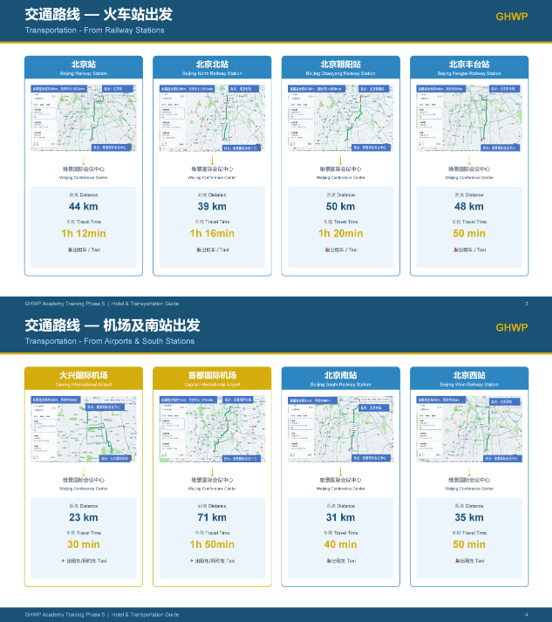Click the taxi icon under 1h 16min
Image resolution: width=552 pixels, height=622 pixels.
(198, 250)
